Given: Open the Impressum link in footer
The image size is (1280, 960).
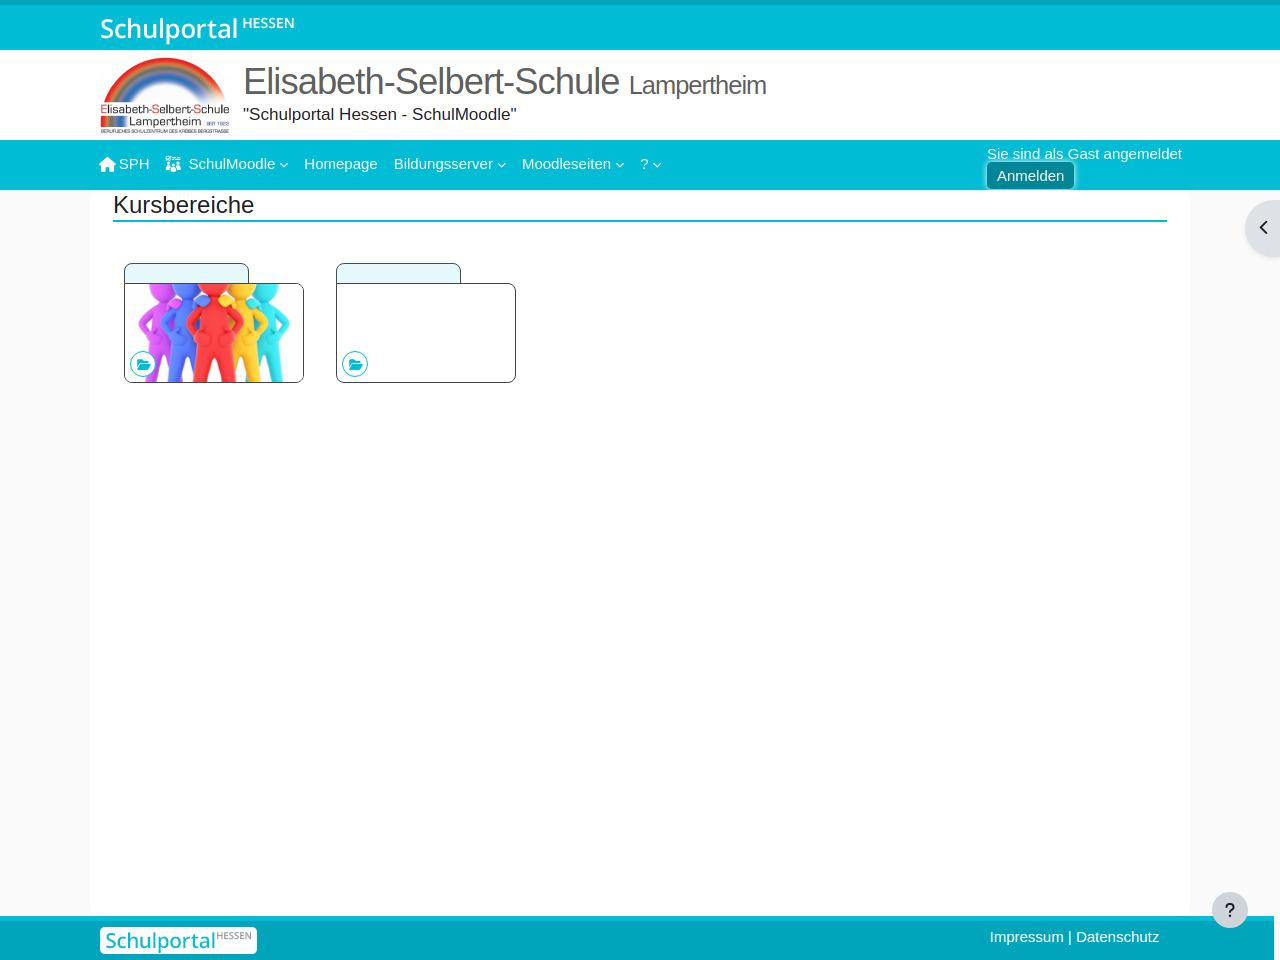Looking at the screenshot, I should [1026, 937].
